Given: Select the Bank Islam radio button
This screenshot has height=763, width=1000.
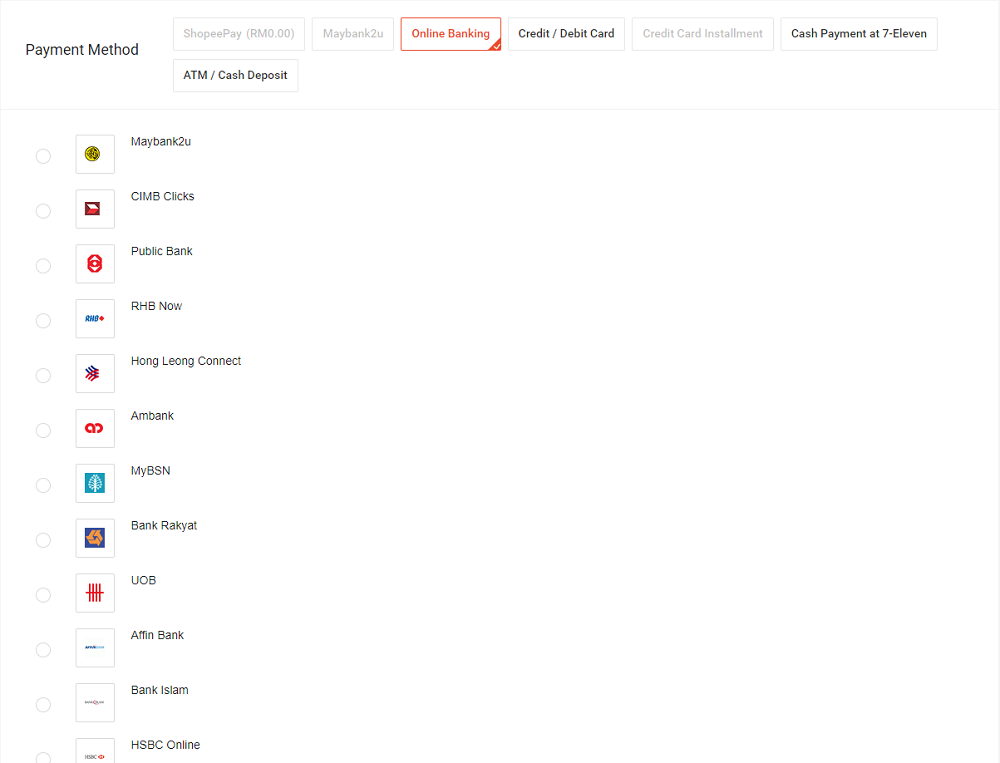Looking at the screenshot, I should point(43,705).
